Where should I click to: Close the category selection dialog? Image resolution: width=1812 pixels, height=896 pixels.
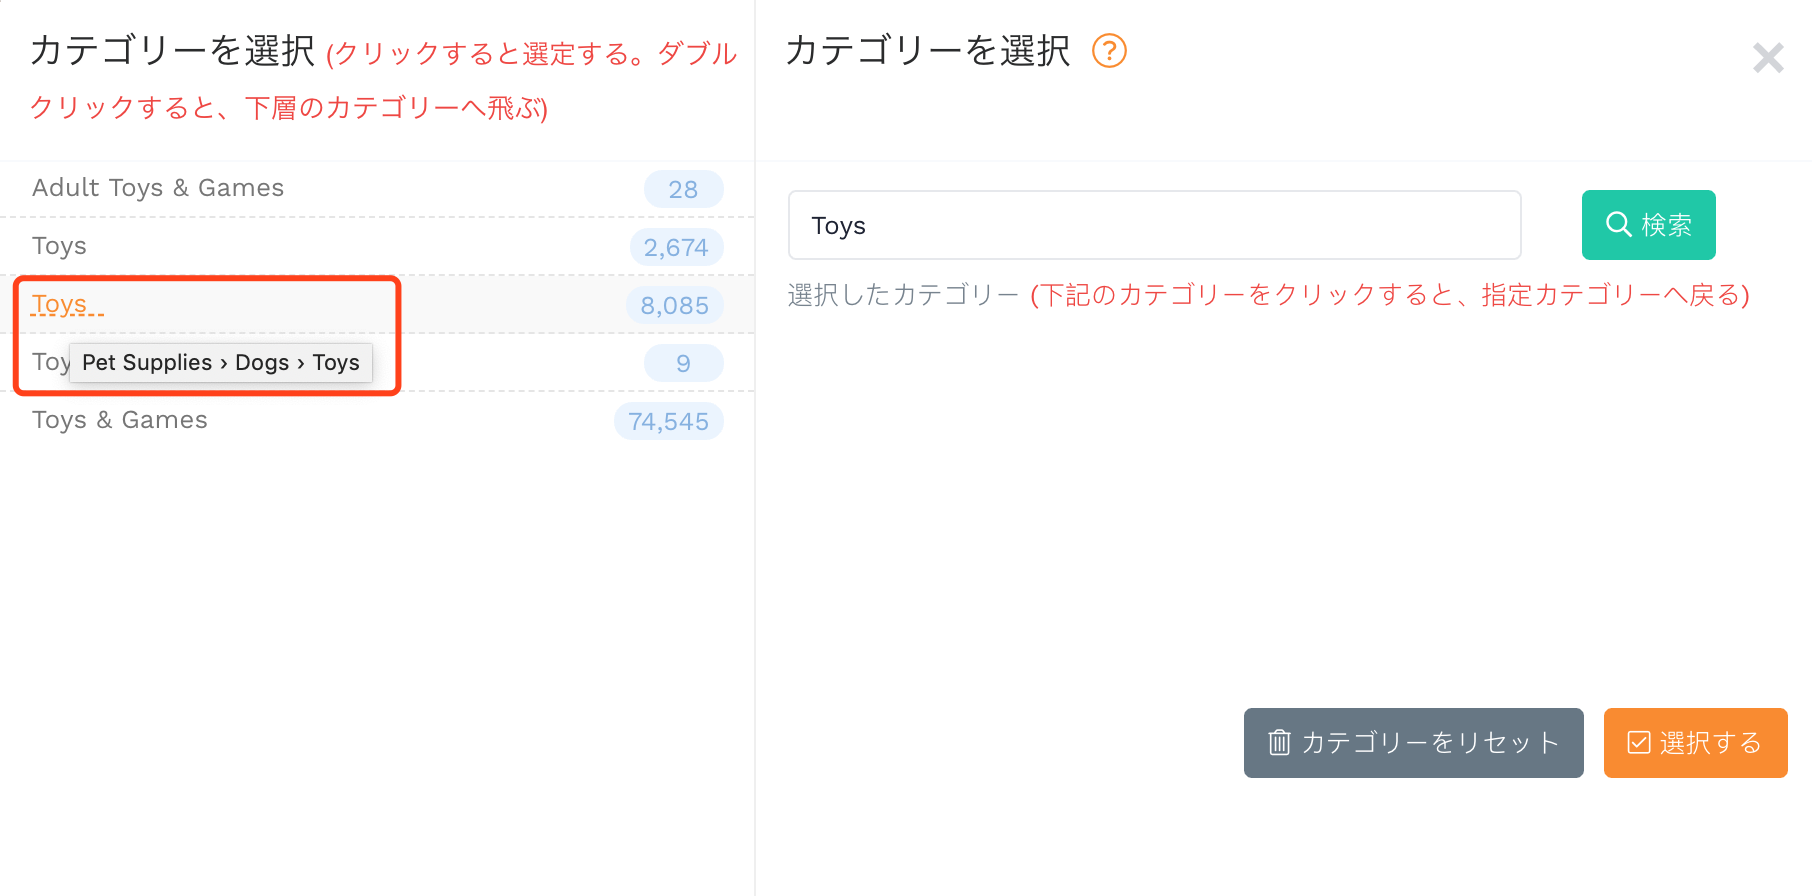coord(1768,58)
